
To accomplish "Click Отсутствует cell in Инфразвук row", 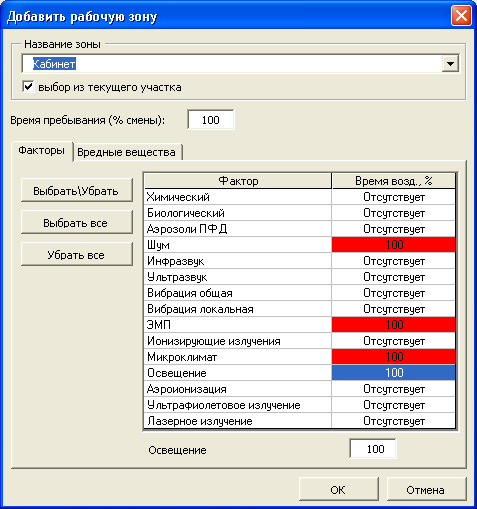I will point(394,261).
